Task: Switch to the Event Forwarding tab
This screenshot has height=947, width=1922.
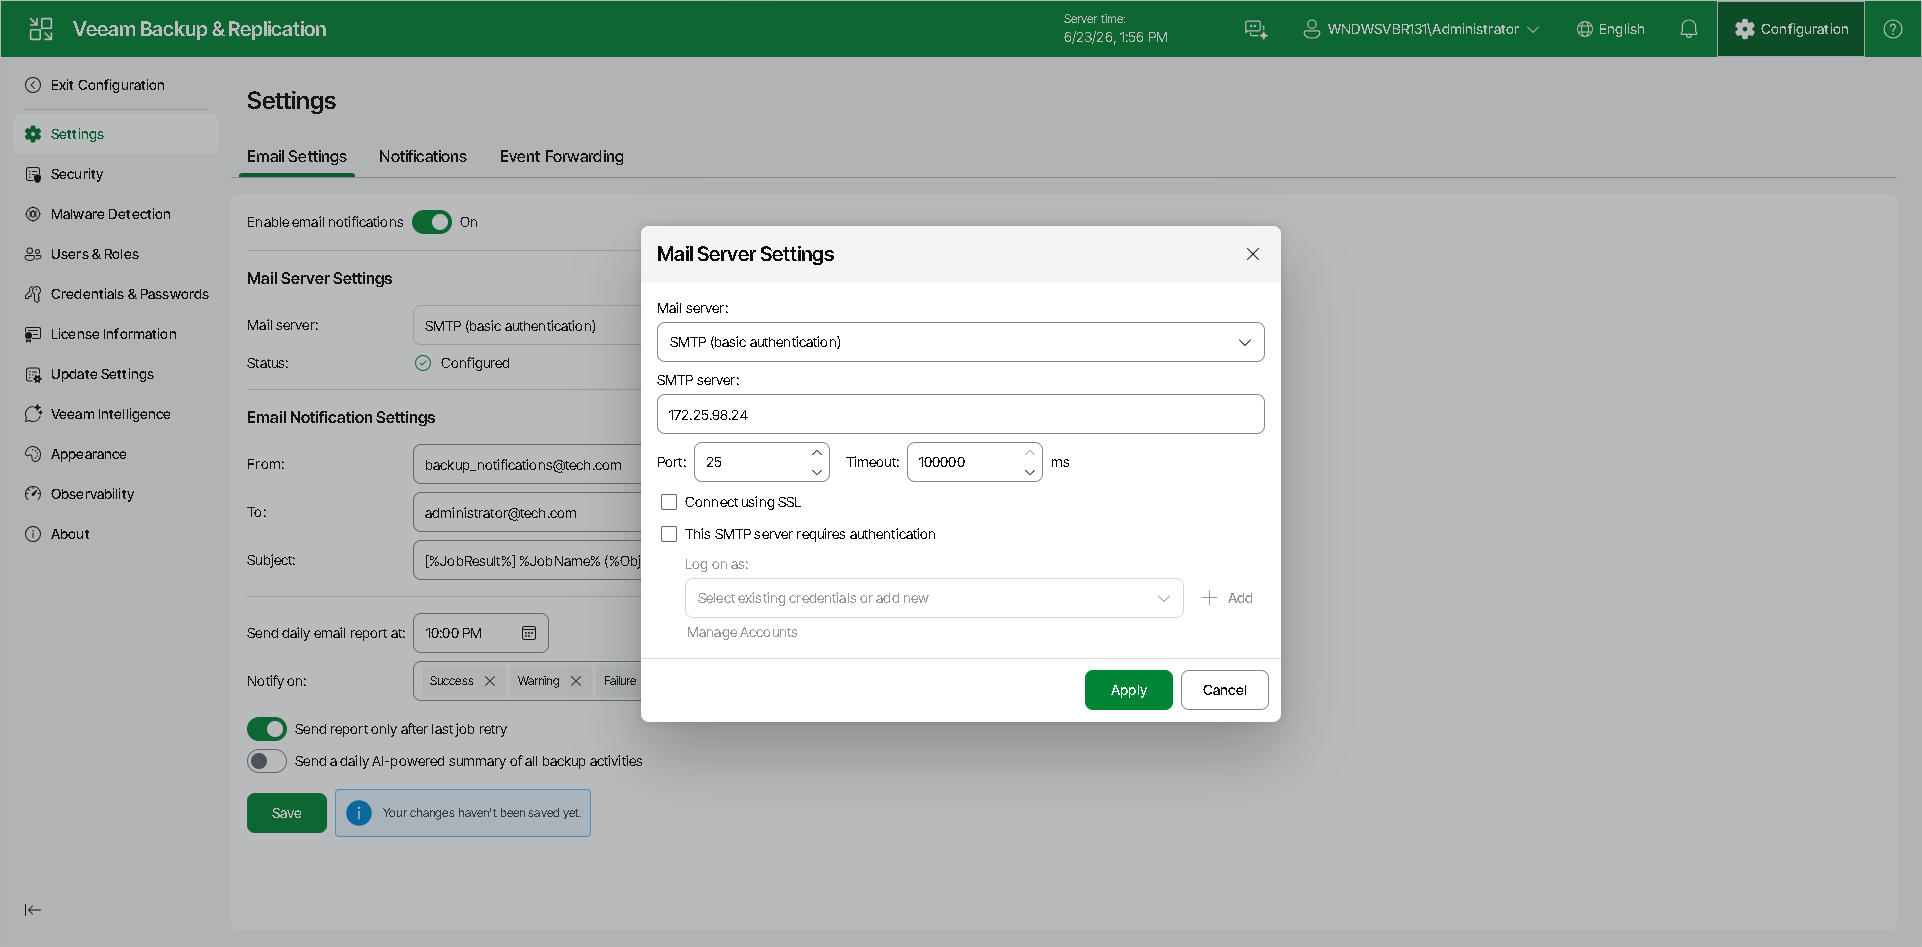Action: click(562, 156)
